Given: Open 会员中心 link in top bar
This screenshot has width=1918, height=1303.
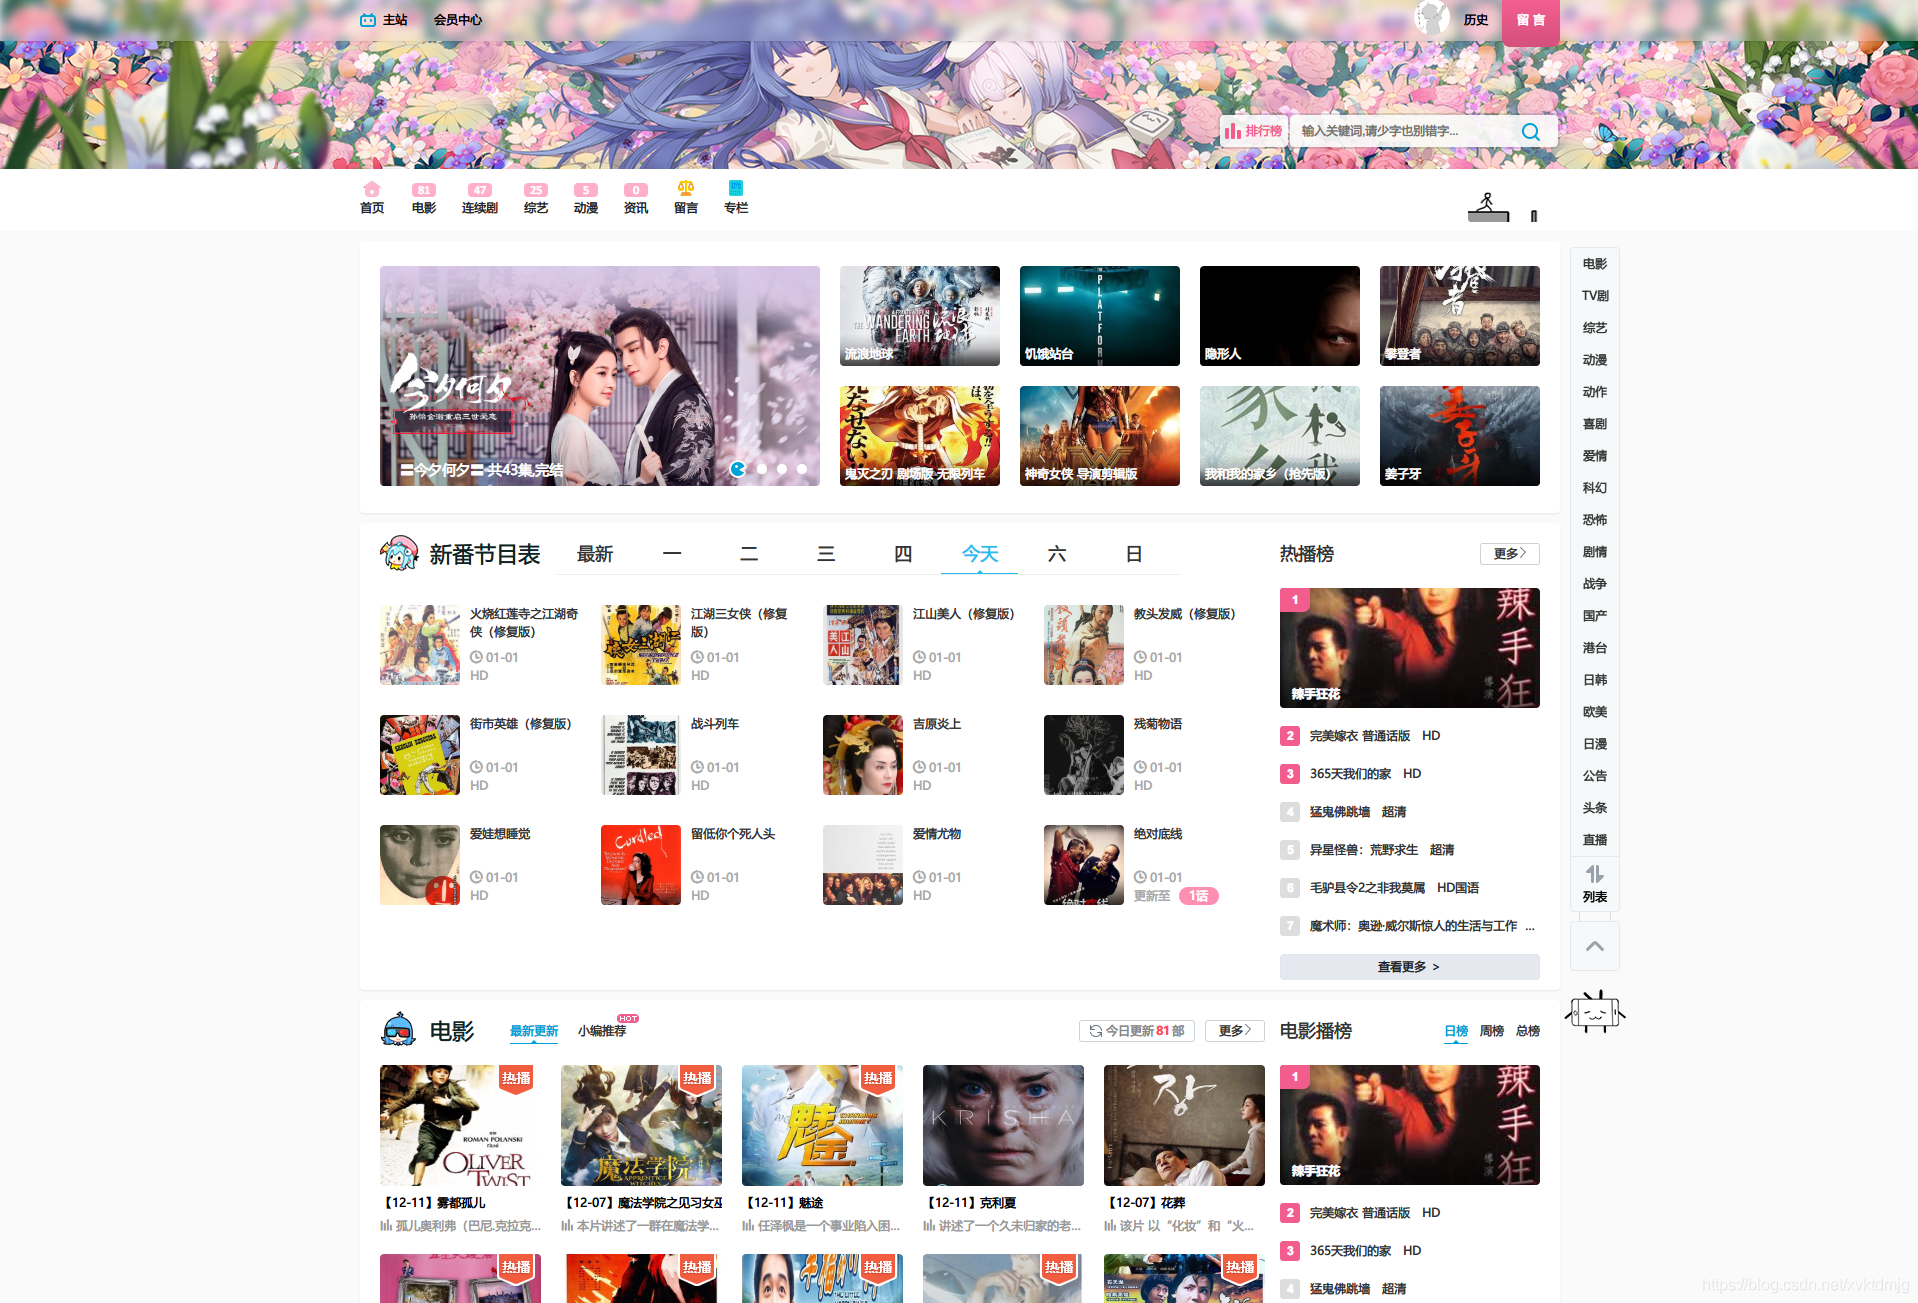Looking at the screenshot, I should (458, 20).
